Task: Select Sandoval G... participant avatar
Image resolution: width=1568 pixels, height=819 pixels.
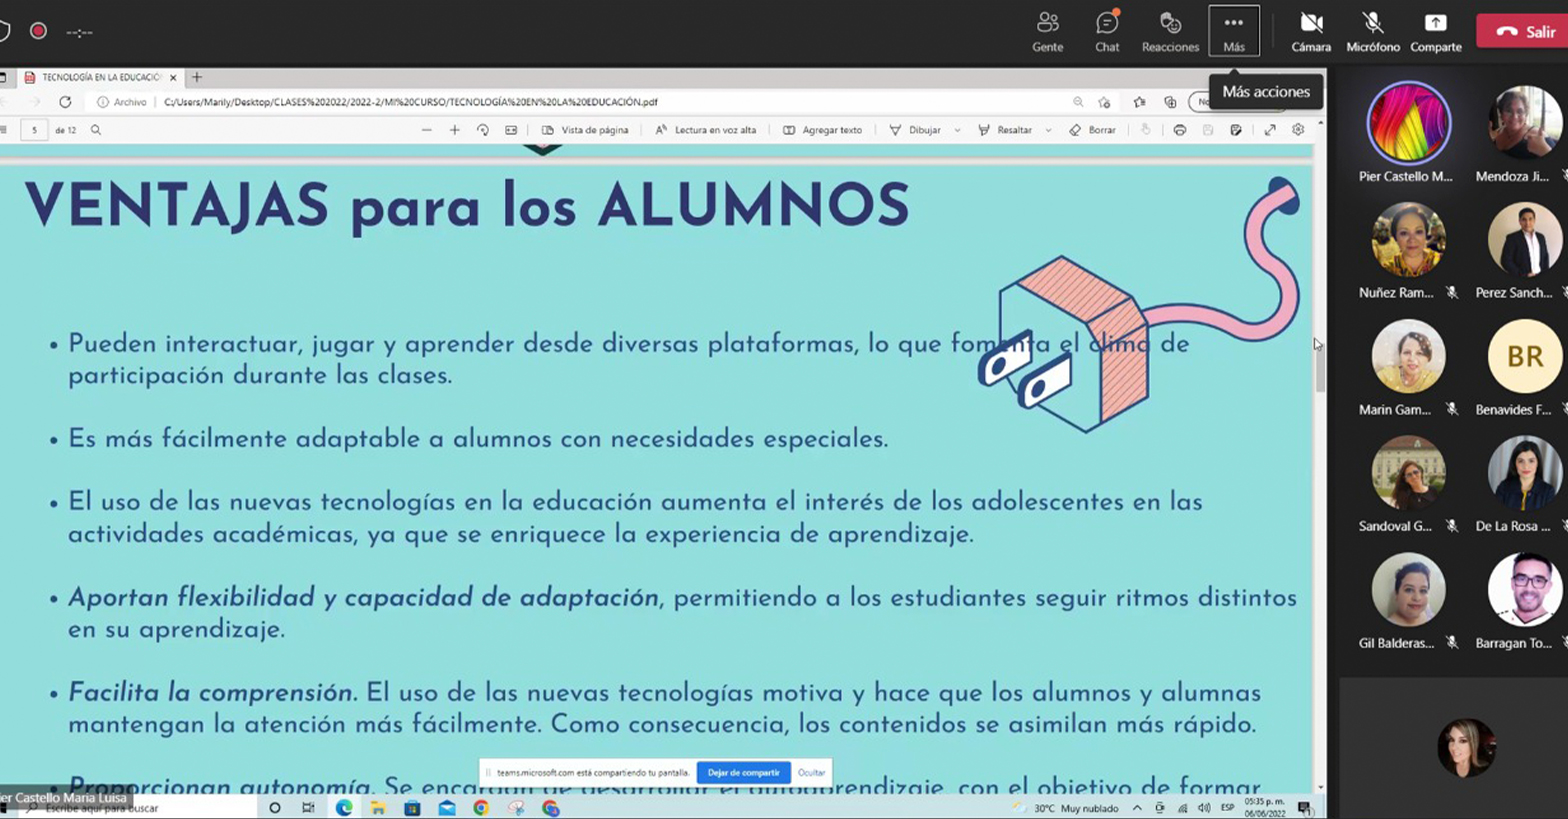Action: (1408, 473)
